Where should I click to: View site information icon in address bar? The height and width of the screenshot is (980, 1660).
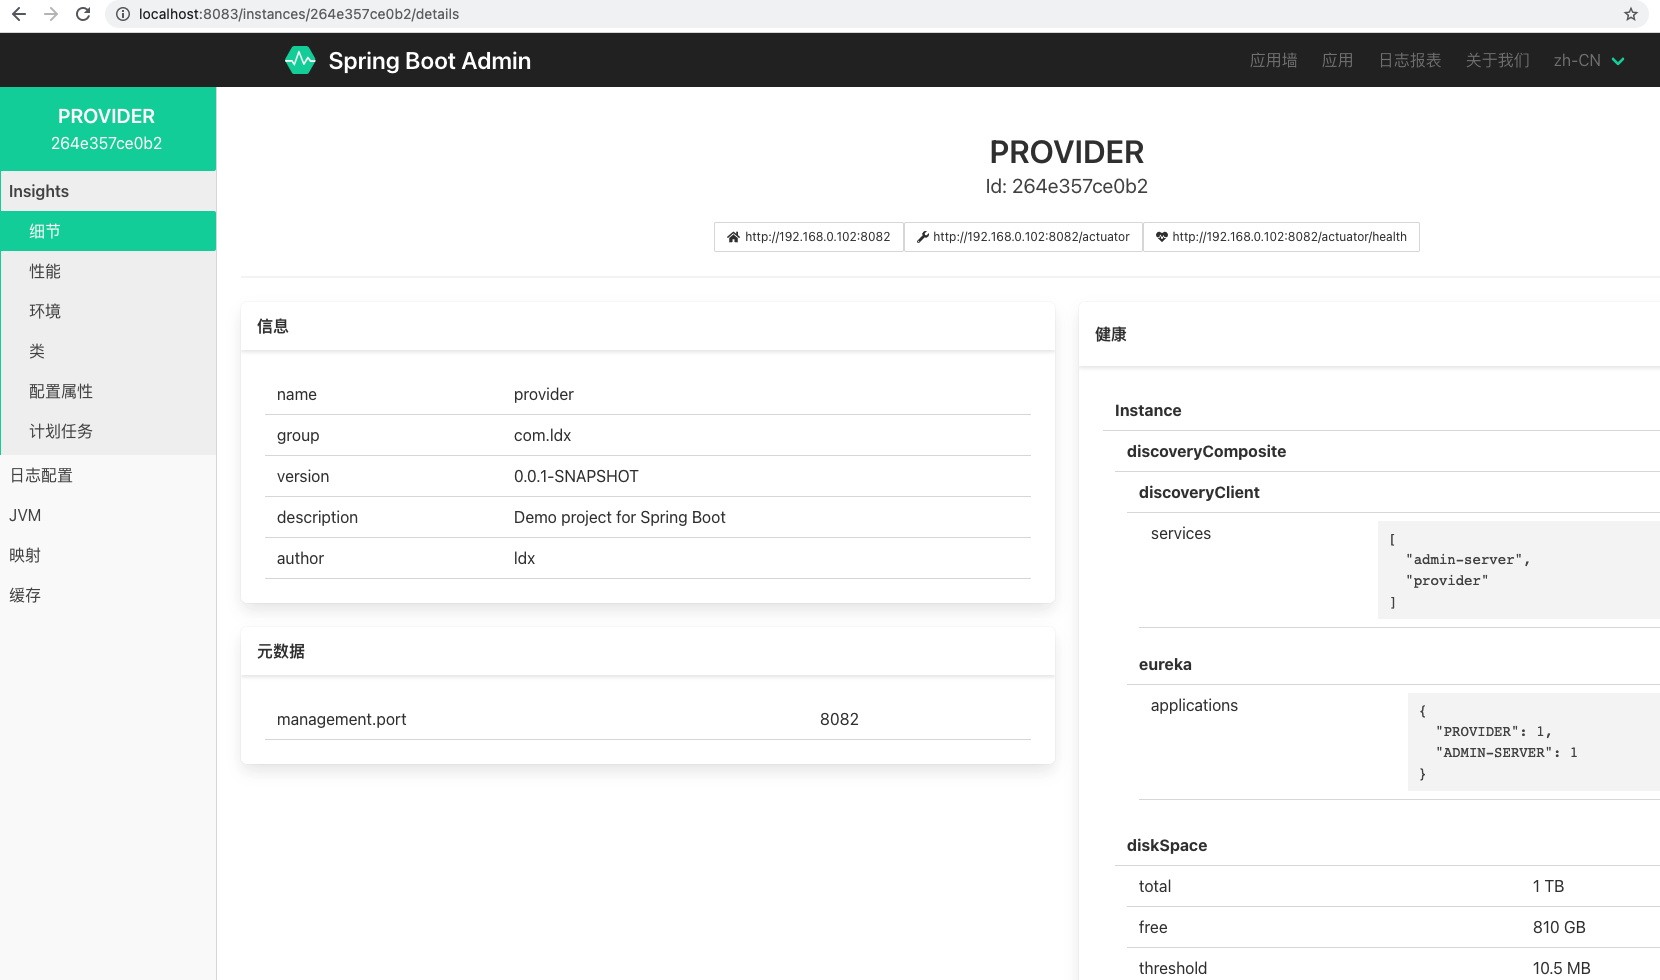pyautogui.click(x=123, y=14)
